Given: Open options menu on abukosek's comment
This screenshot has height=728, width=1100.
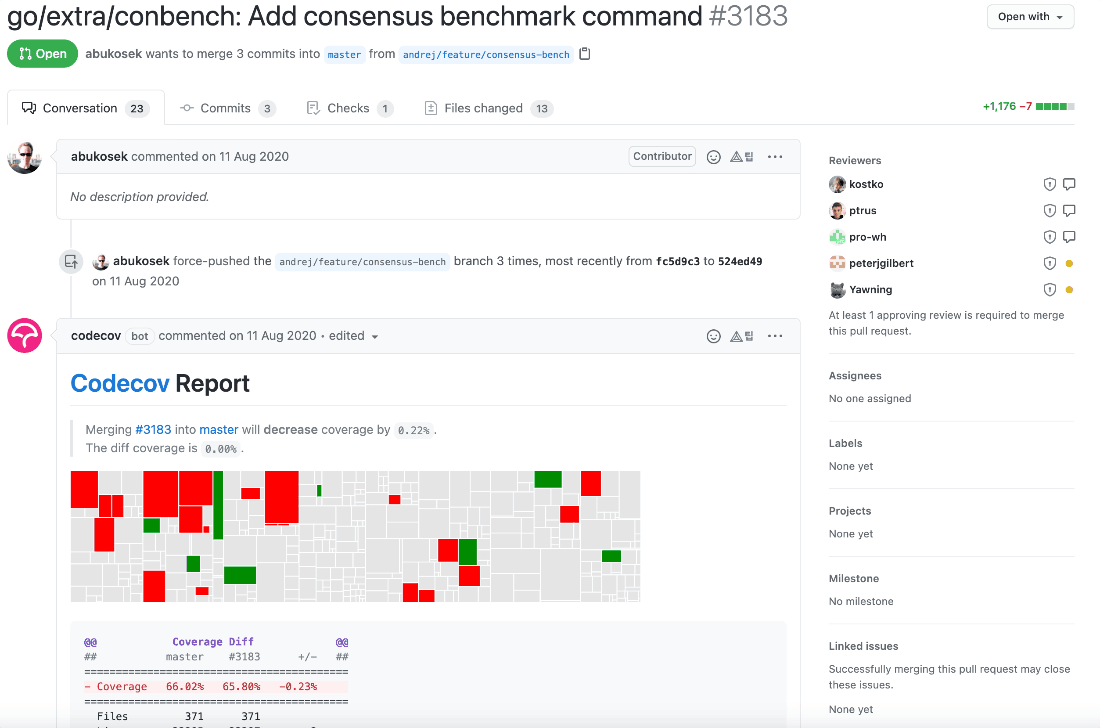Looking at the screenshot, I should click(x=774, y=157).
